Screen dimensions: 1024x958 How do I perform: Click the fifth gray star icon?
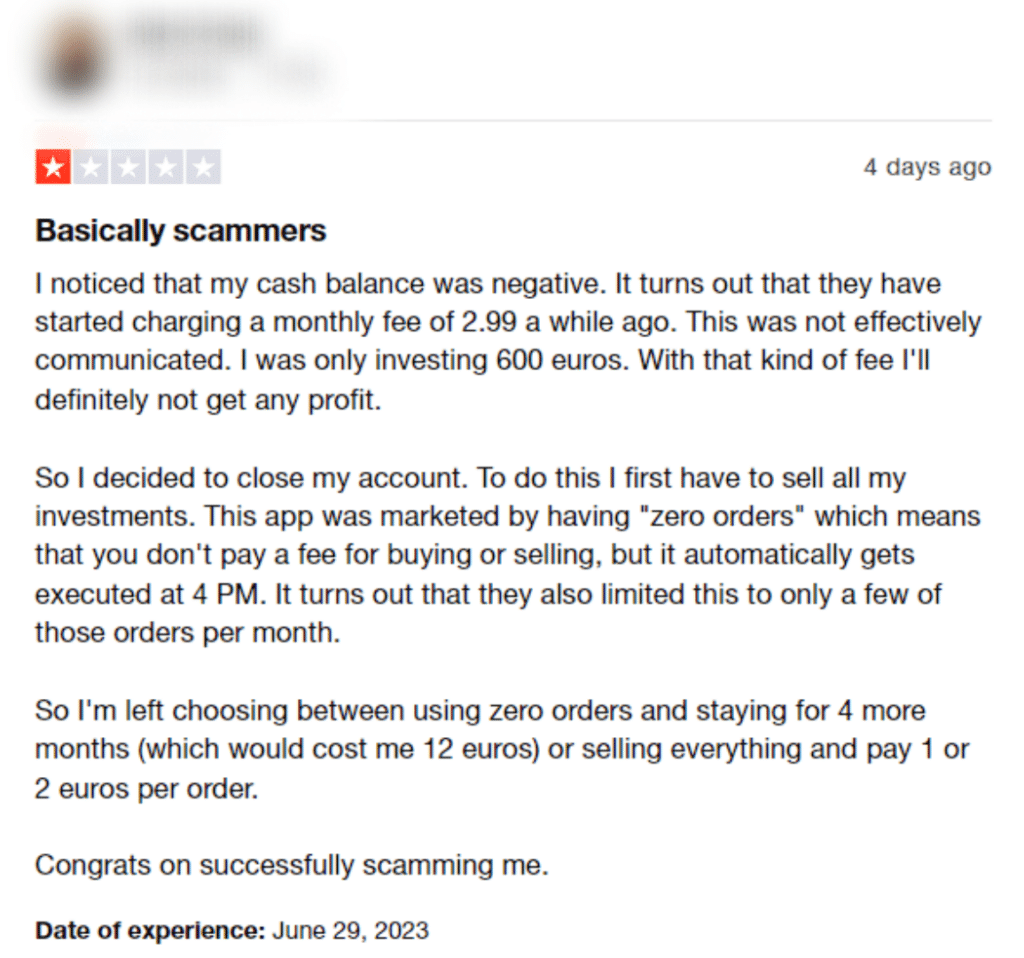pos(204,168)
